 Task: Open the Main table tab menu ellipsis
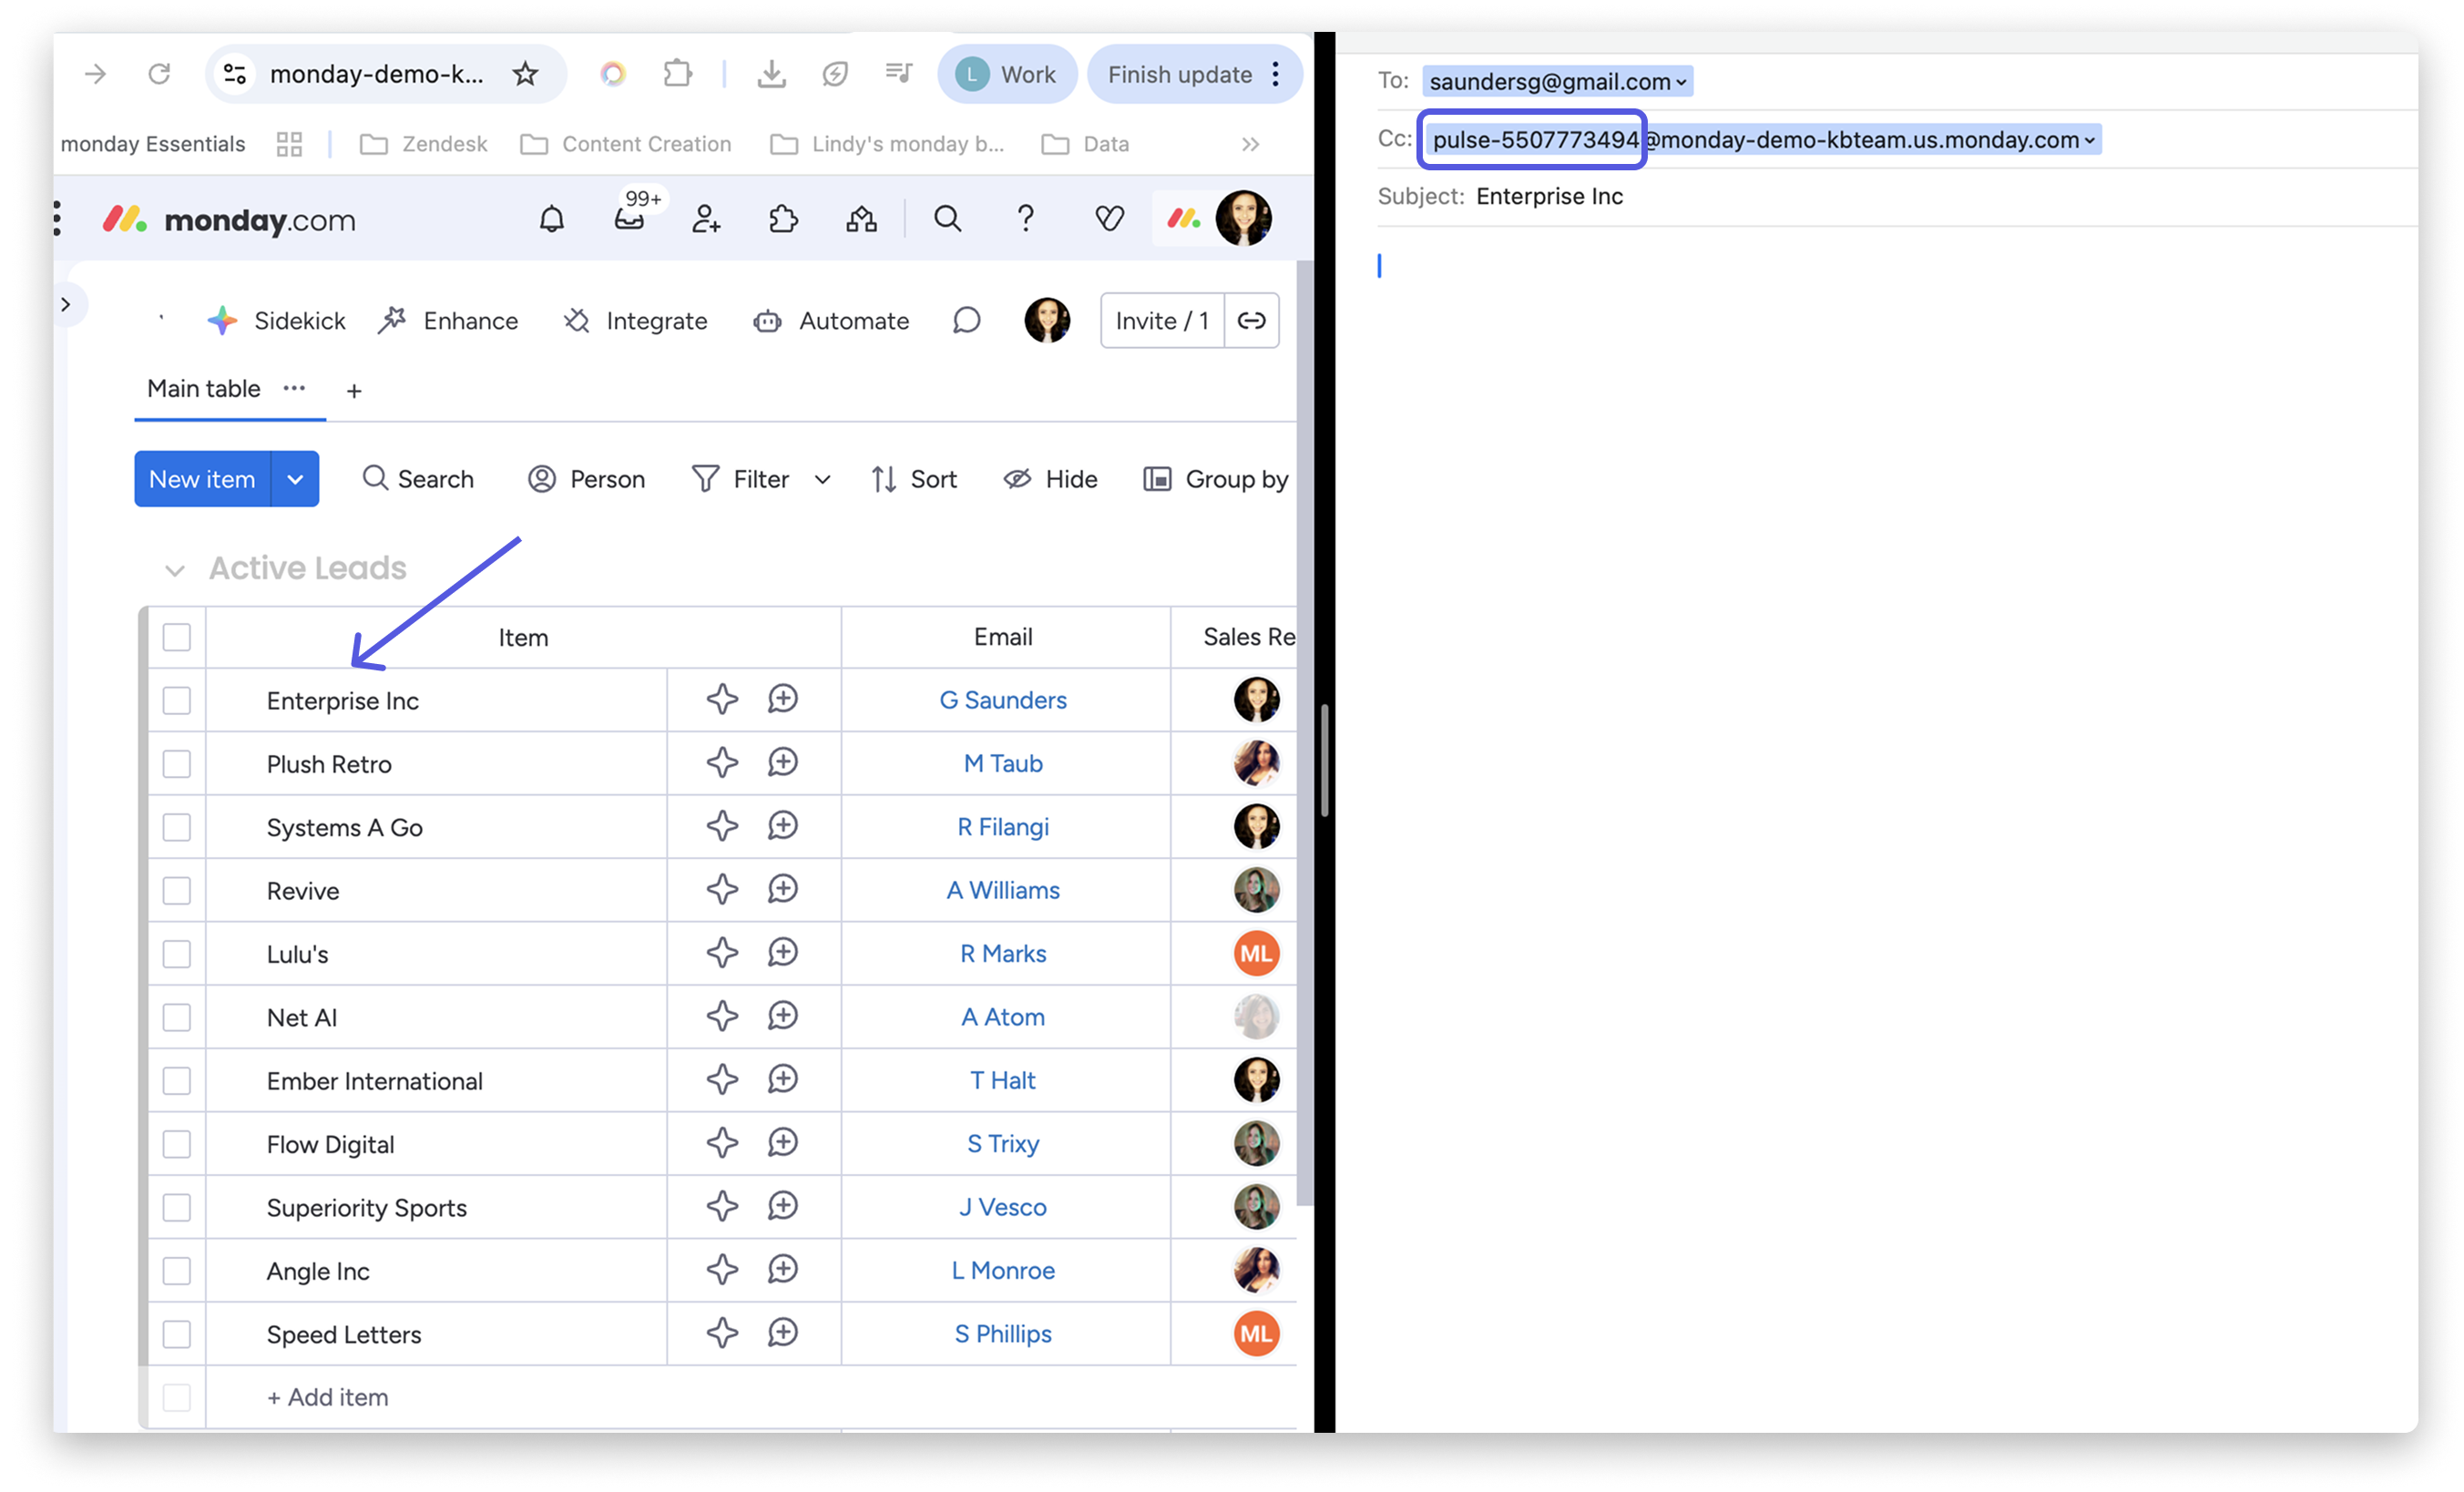pos(294,389)
